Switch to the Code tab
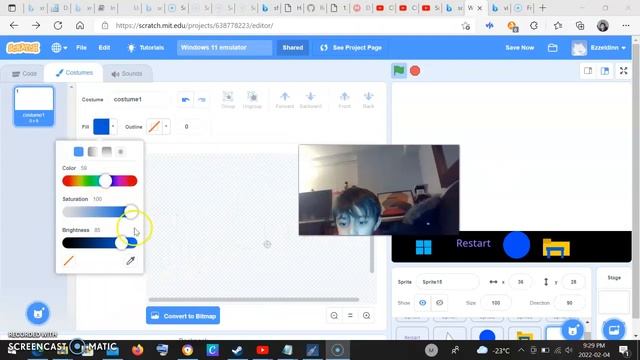 [x=24, y=74]
